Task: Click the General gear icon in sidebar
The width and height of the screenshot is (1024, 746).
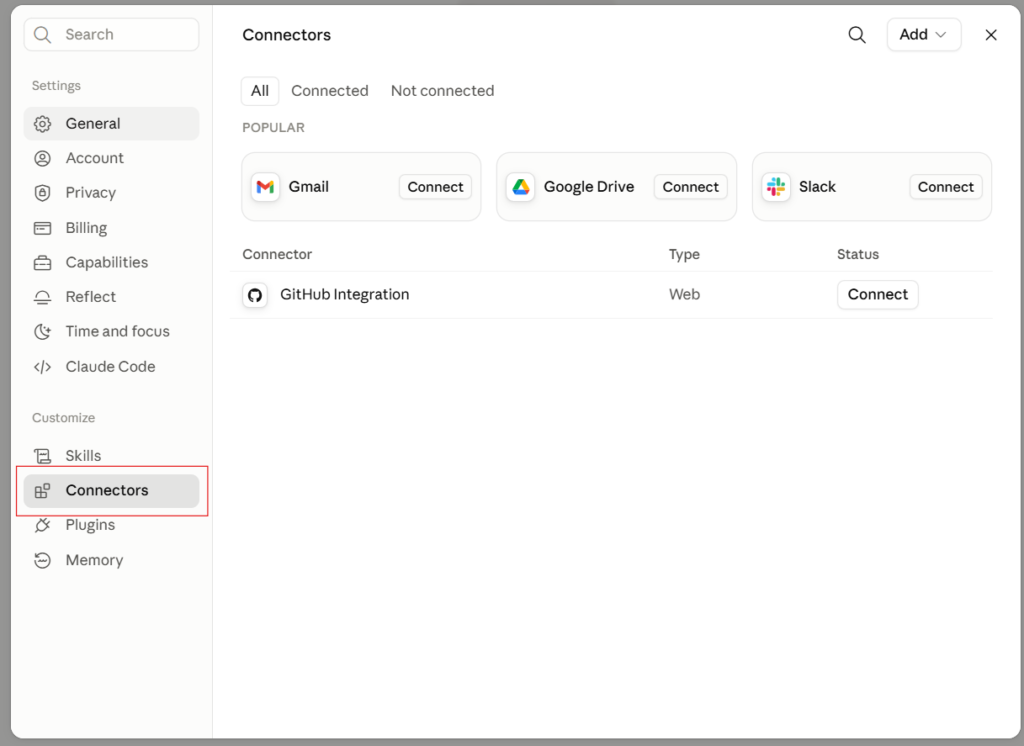Action: click(42, 123)
